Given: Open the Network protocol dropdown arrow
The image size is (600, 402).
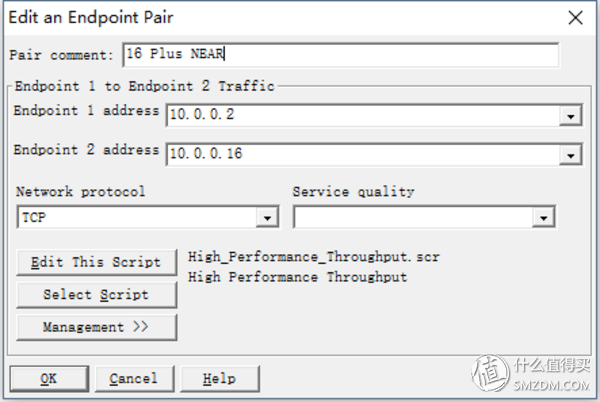Looking at the screenshot, I should pos(267,218).
